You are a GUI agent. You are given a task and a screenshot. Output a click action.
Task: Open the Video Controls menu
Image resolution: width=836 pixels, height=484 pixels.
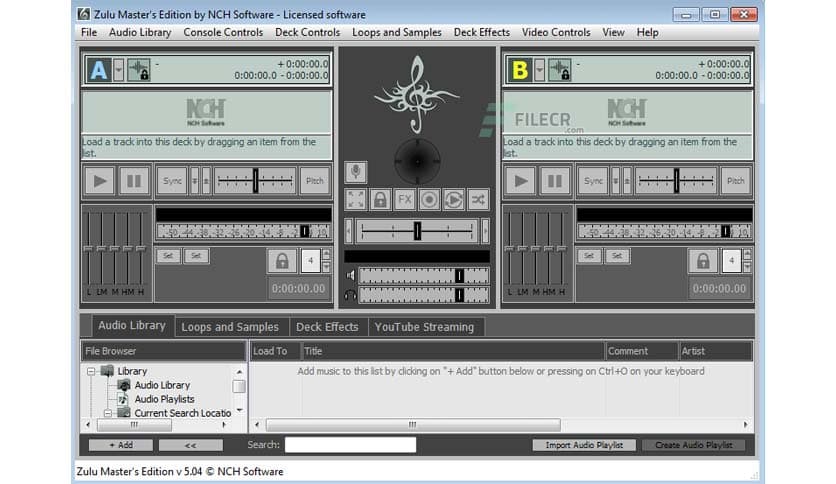(x=556, y=33)
